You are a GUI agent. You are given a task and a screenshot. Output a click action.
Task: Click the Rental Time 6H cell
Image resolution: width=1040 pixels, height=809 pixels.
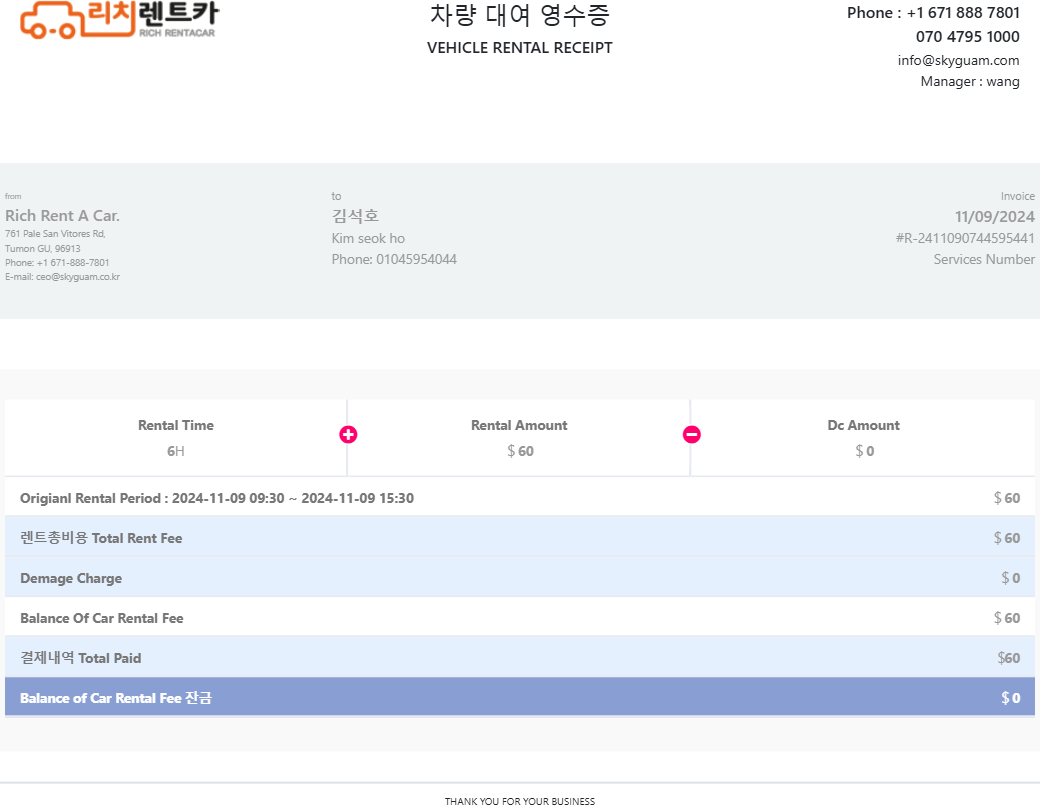[176, 438]
